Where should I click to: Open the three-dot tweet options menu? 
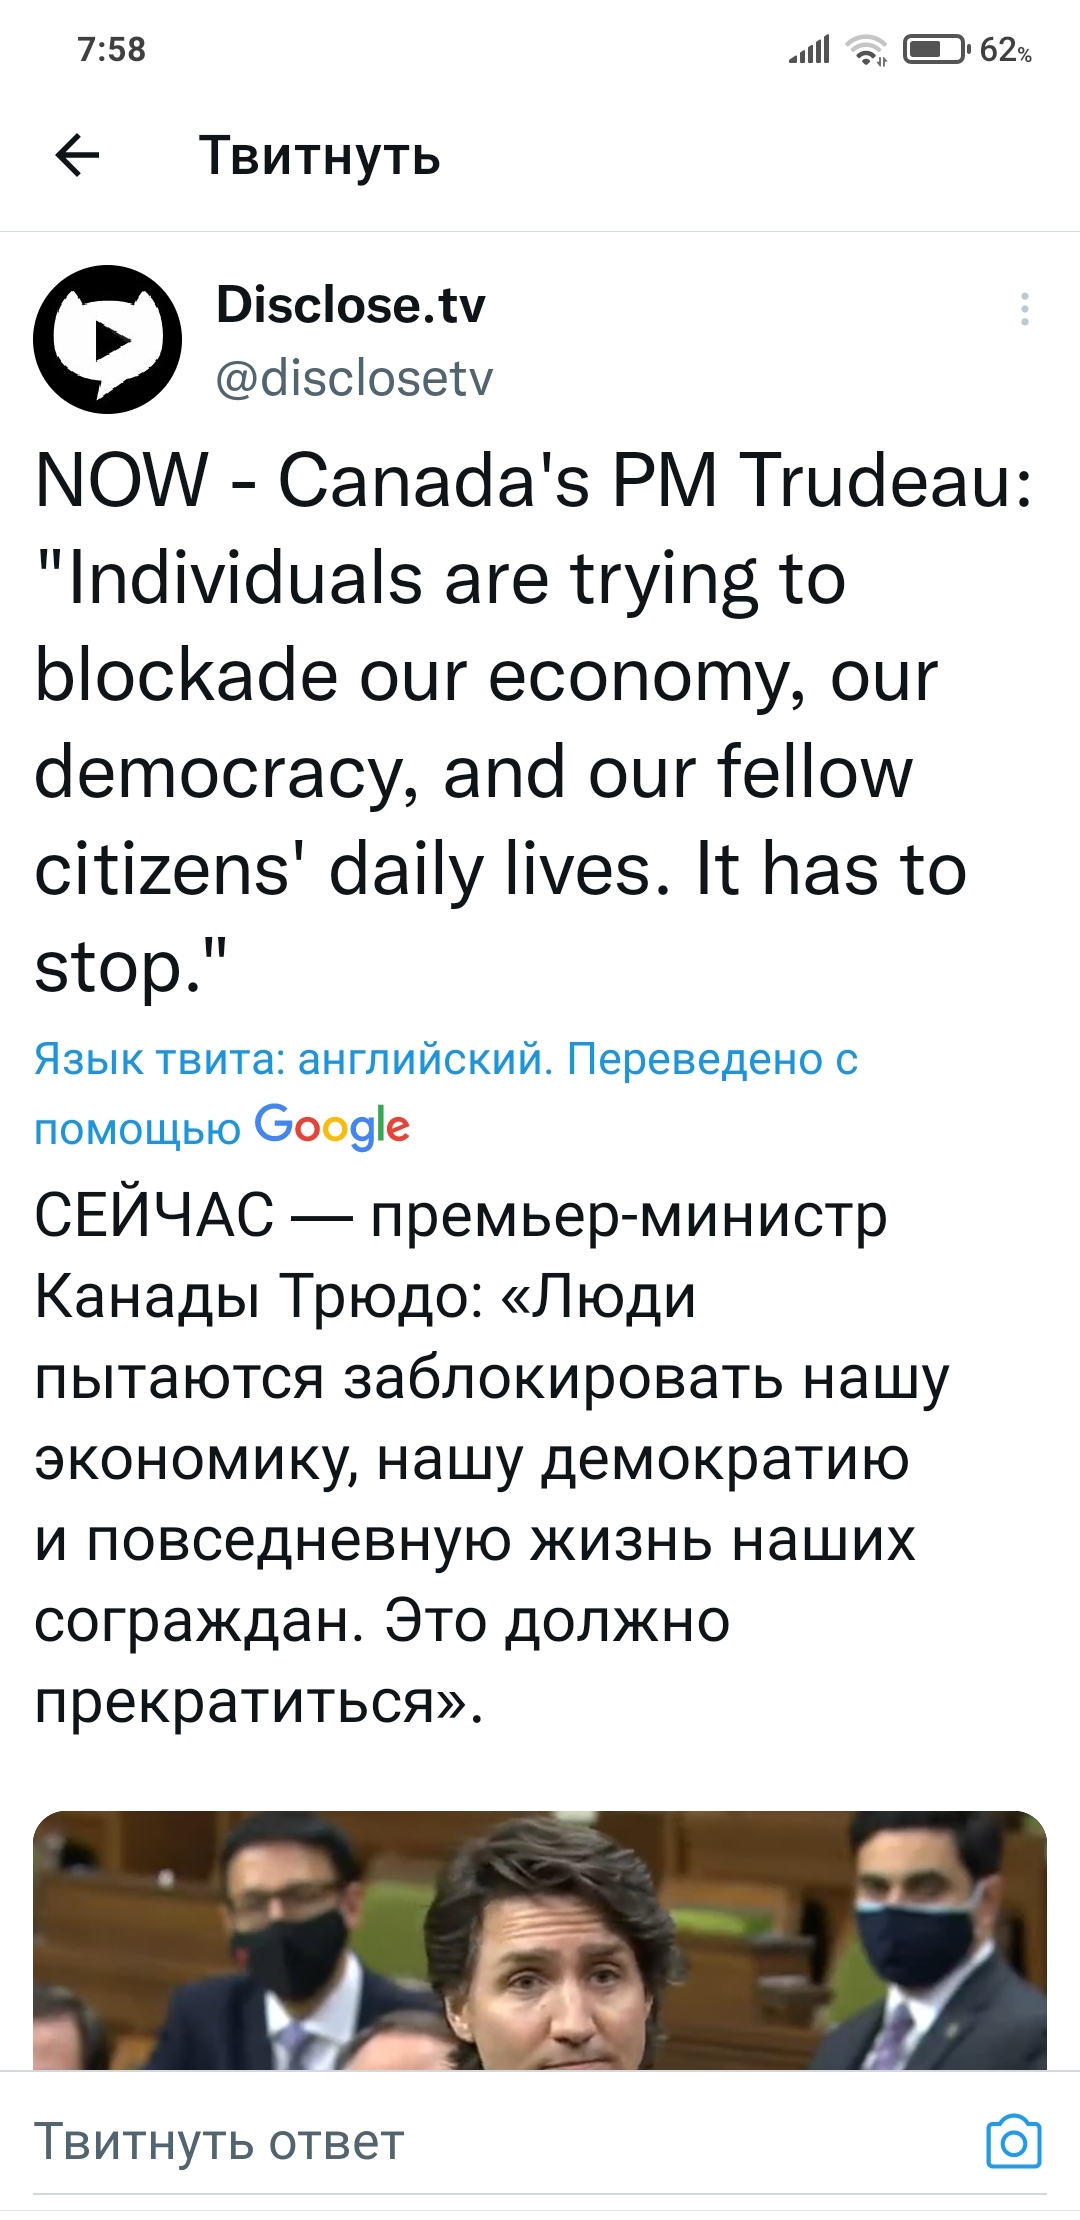(x=1024, y=309)
